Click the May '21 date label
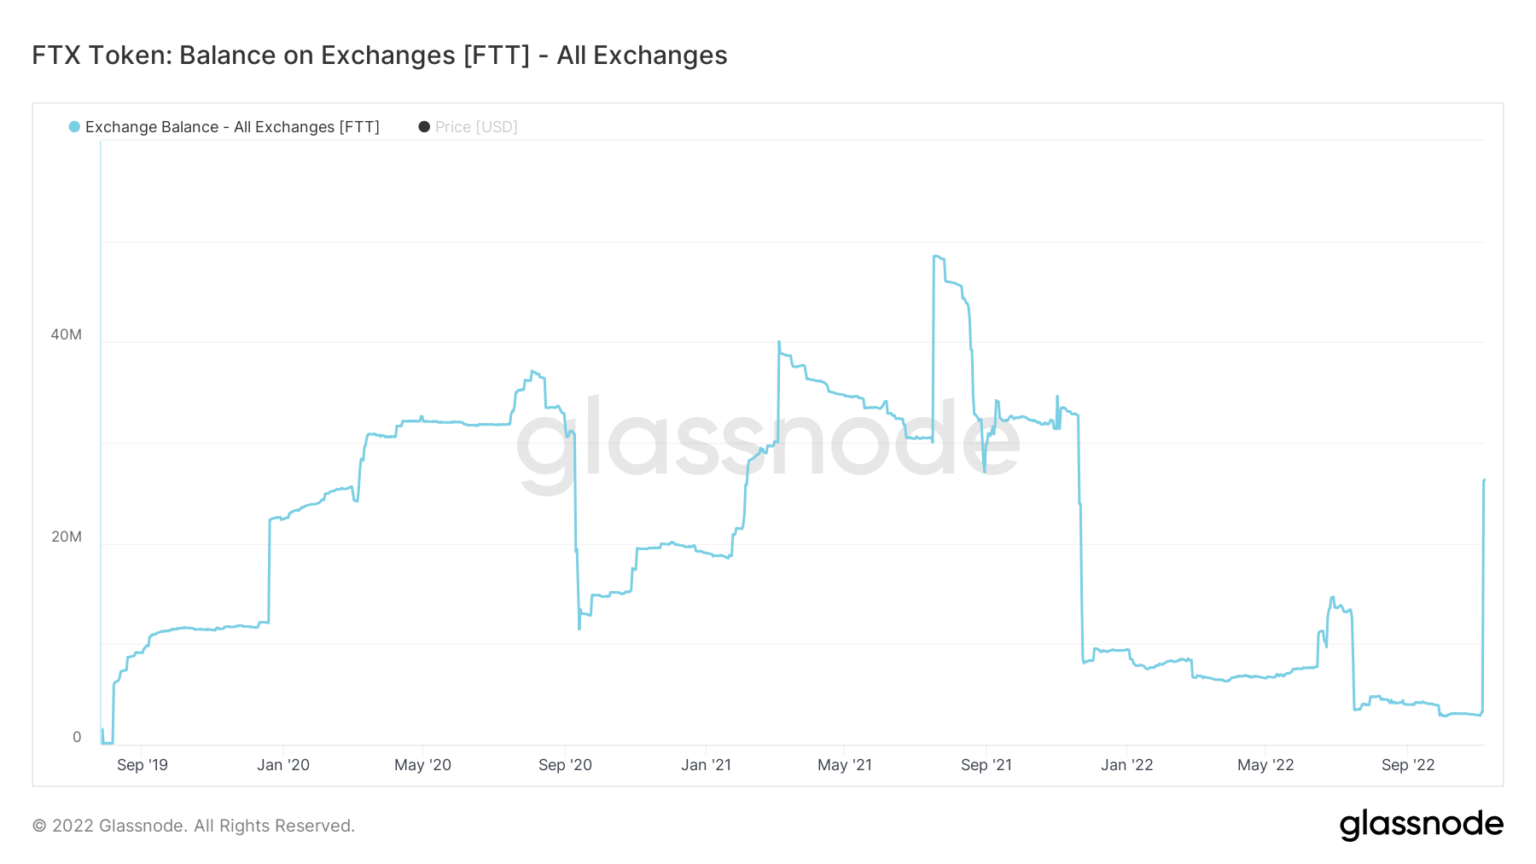Image resolution: width=1536 pixels, height=864 pixels. (845, 765)
